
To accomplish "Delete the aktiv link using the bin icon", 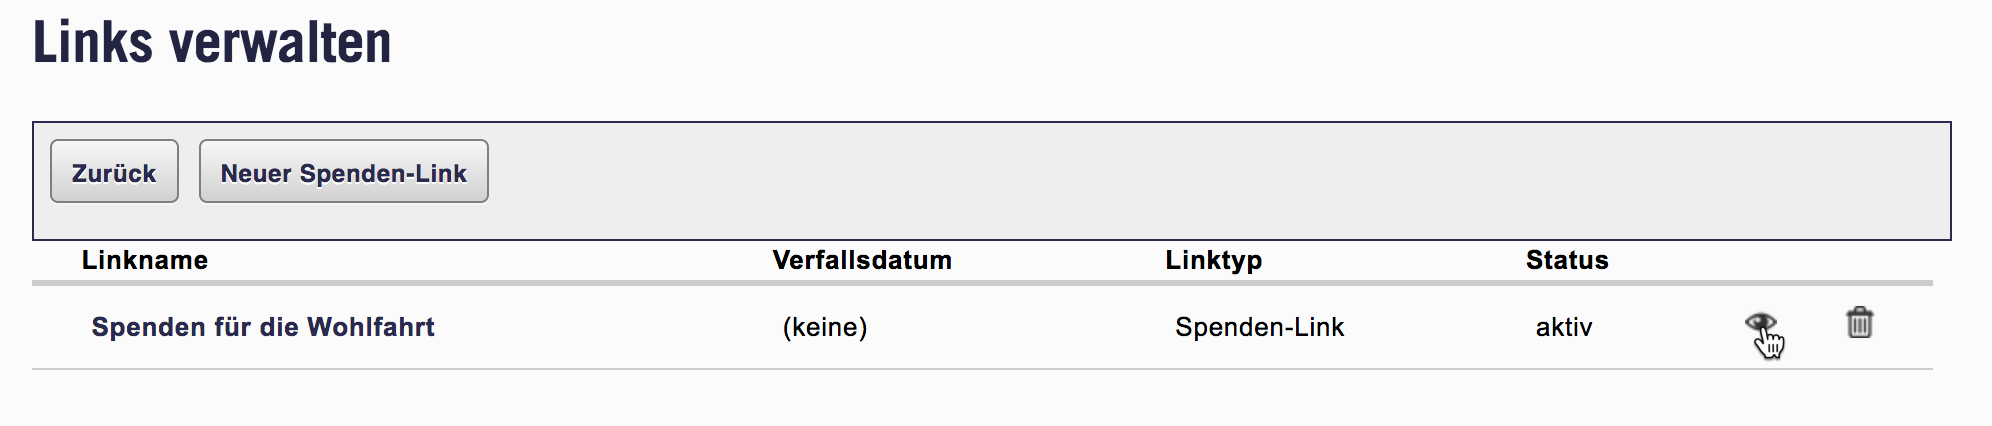I will click(x=1859, y=323).
